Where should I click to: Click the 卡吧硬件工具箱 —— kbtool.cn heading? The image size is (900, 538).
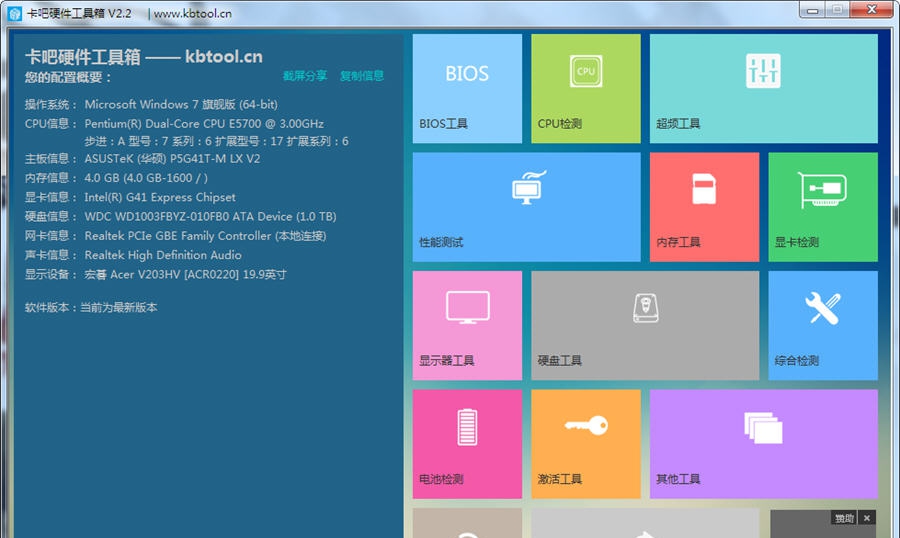coord(143,57)
